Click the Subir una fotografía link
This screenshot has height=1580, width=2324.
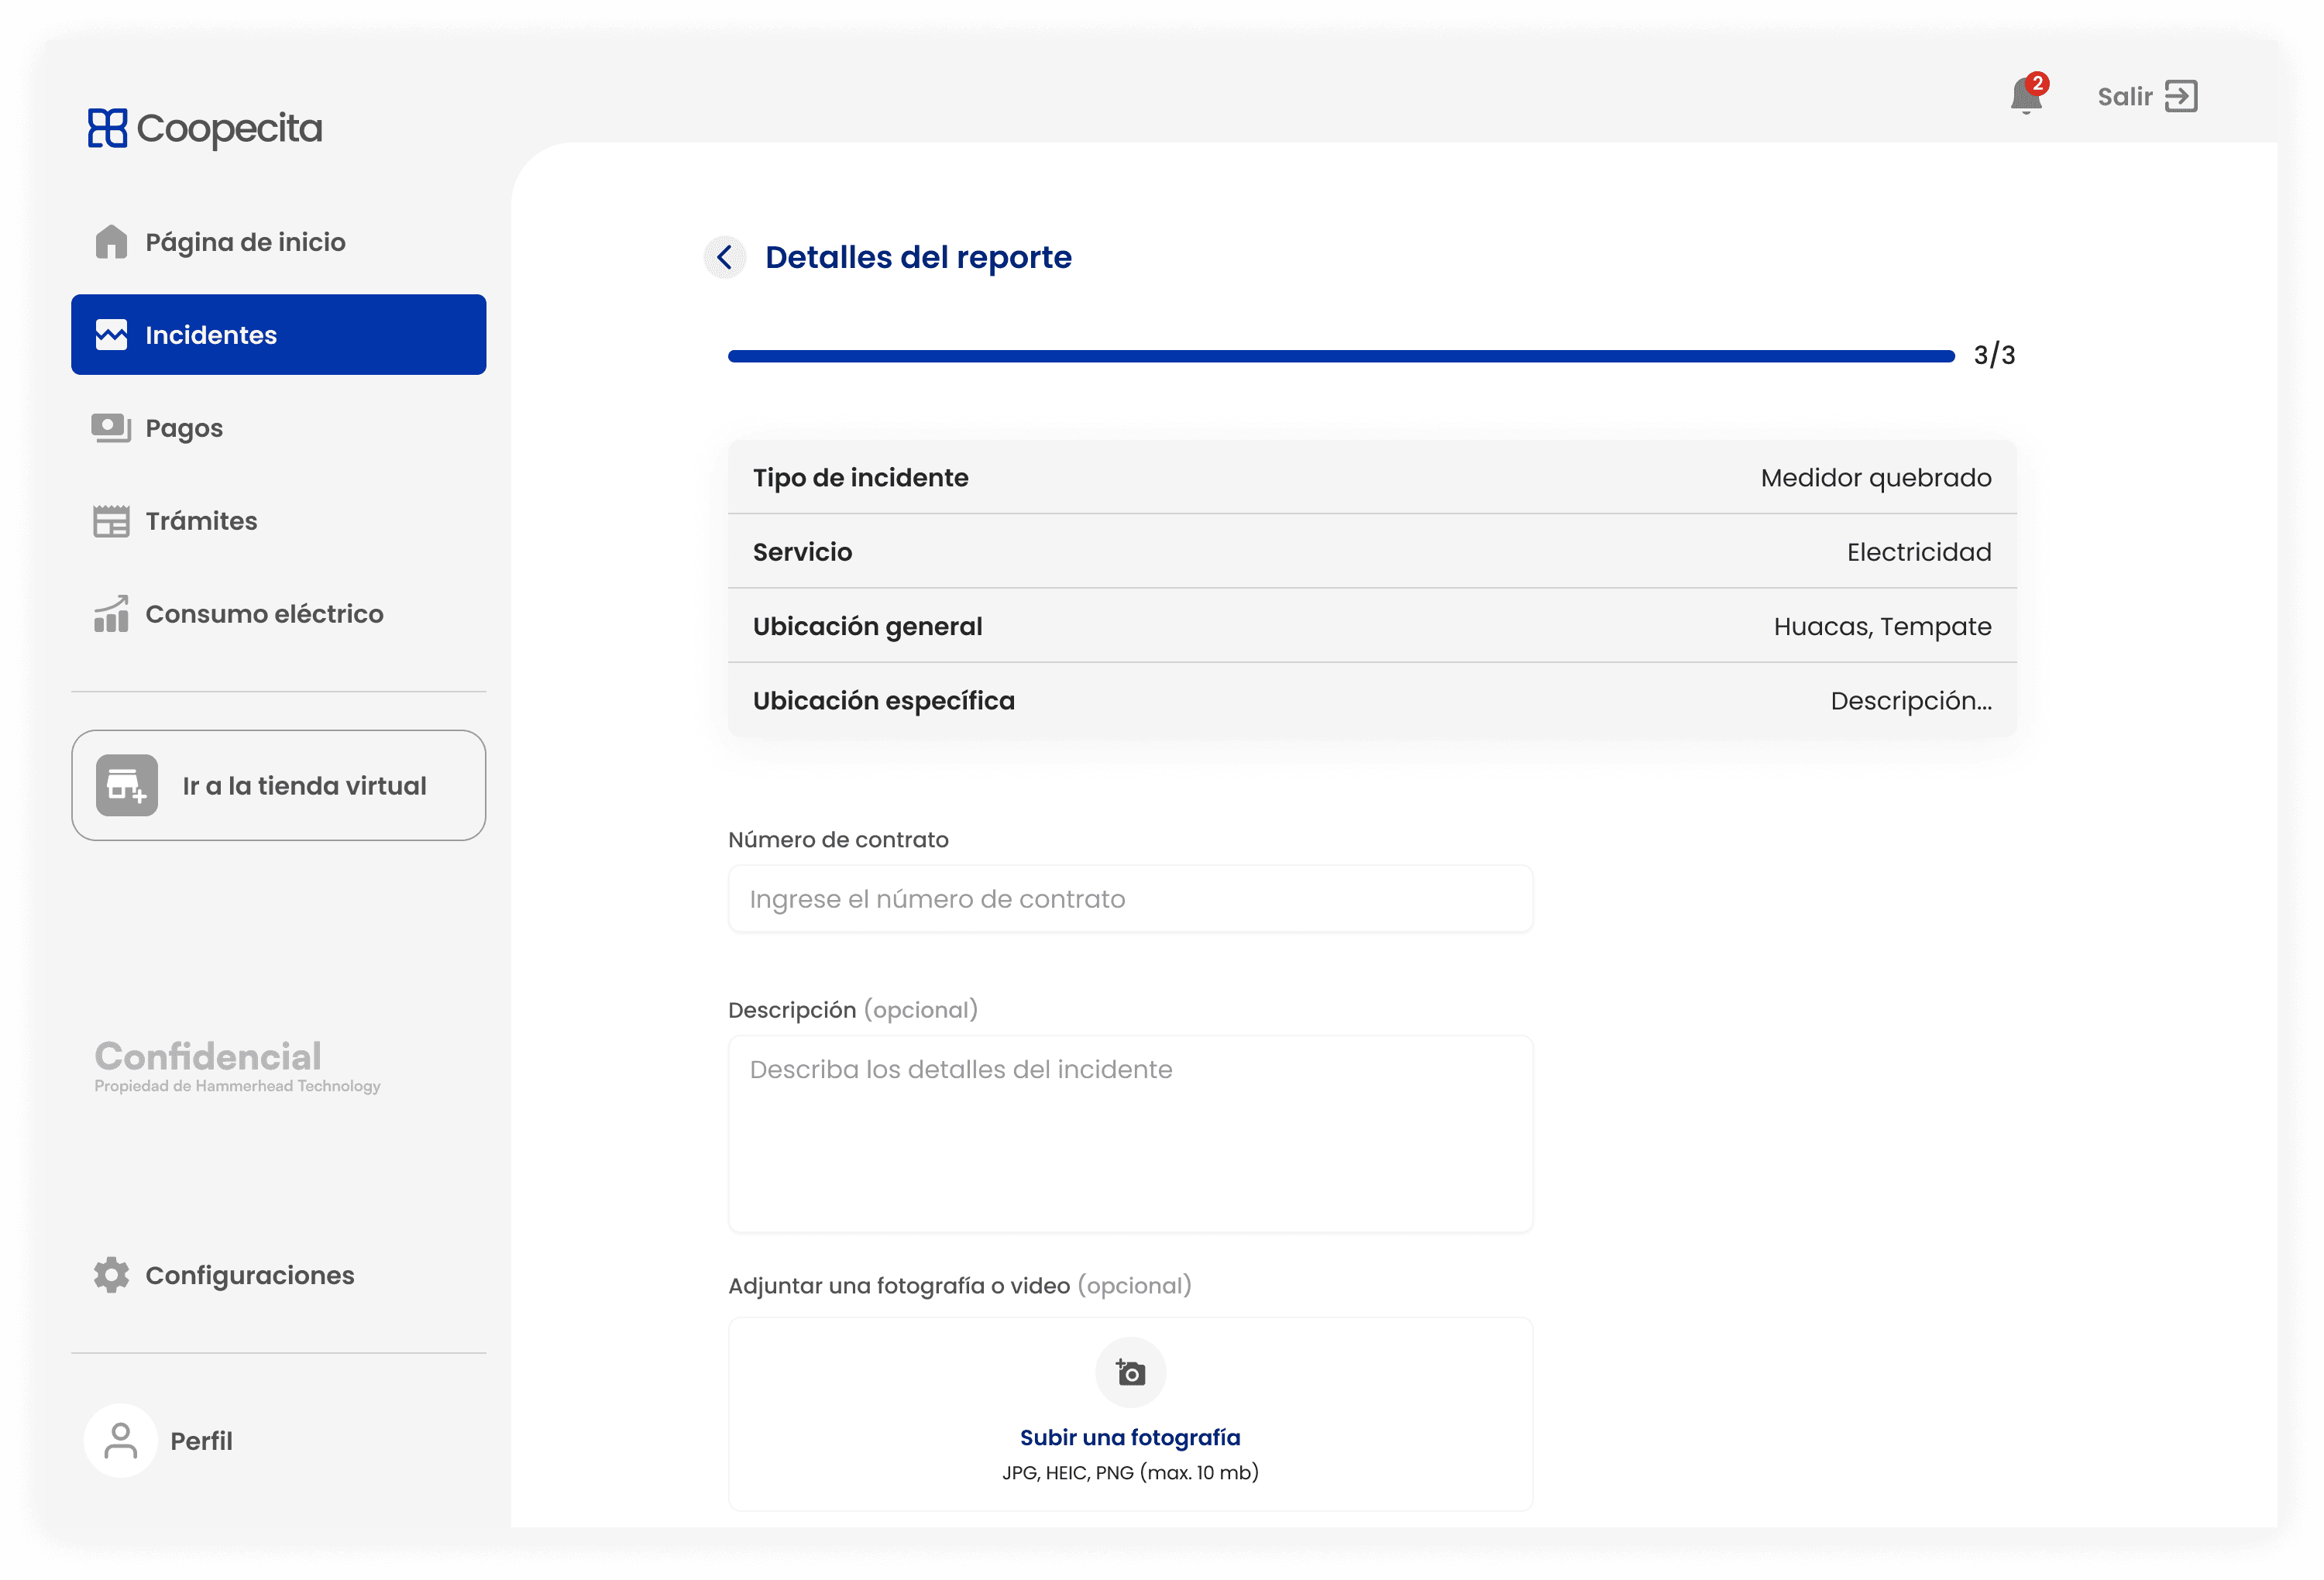1130,1437
